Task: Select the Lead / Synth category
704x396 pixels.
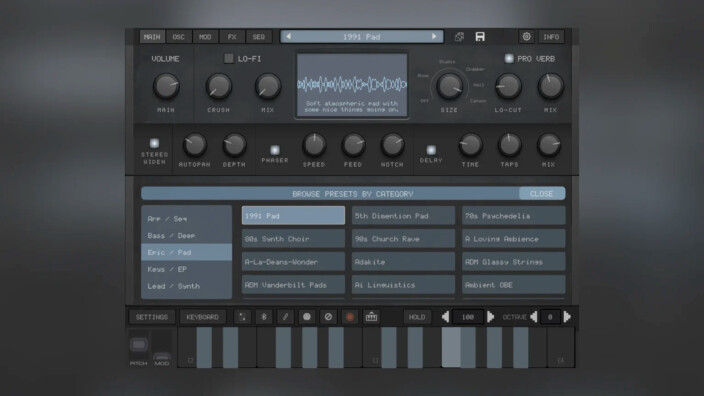Action: [x=186, y=286]
